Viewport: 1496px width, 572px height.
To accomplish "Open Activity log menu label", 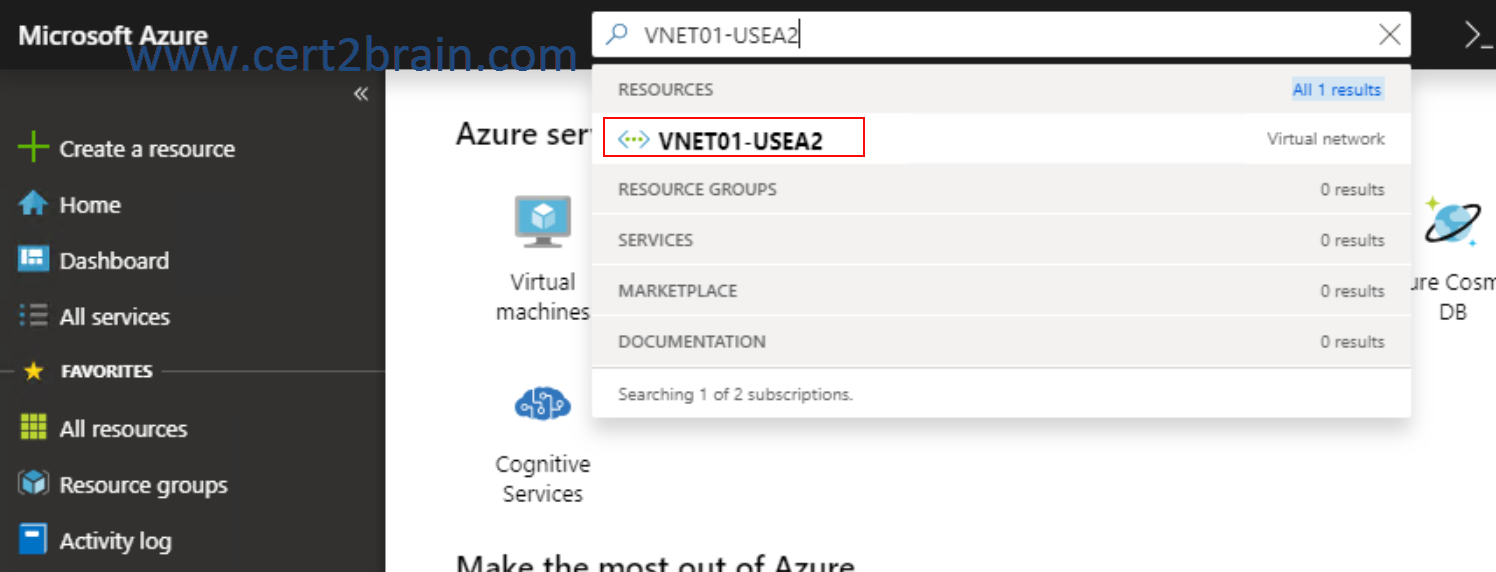I will coord(115,541).
